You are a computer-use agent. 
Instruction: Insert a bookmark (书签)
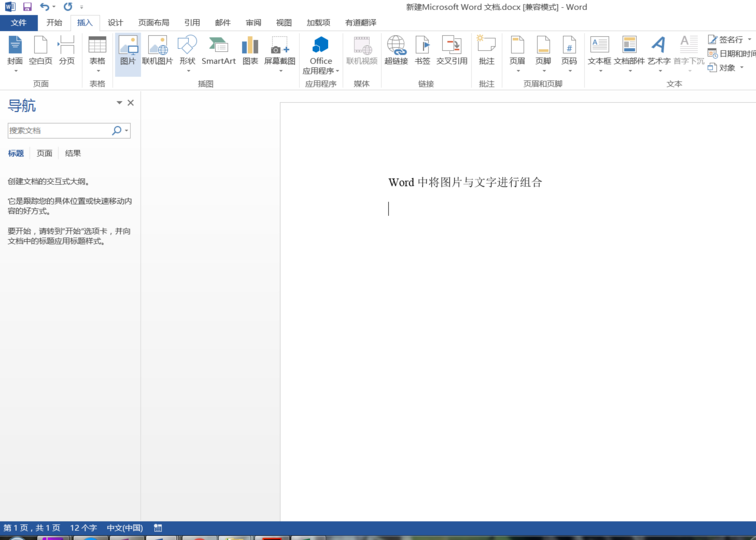[422, 51]
